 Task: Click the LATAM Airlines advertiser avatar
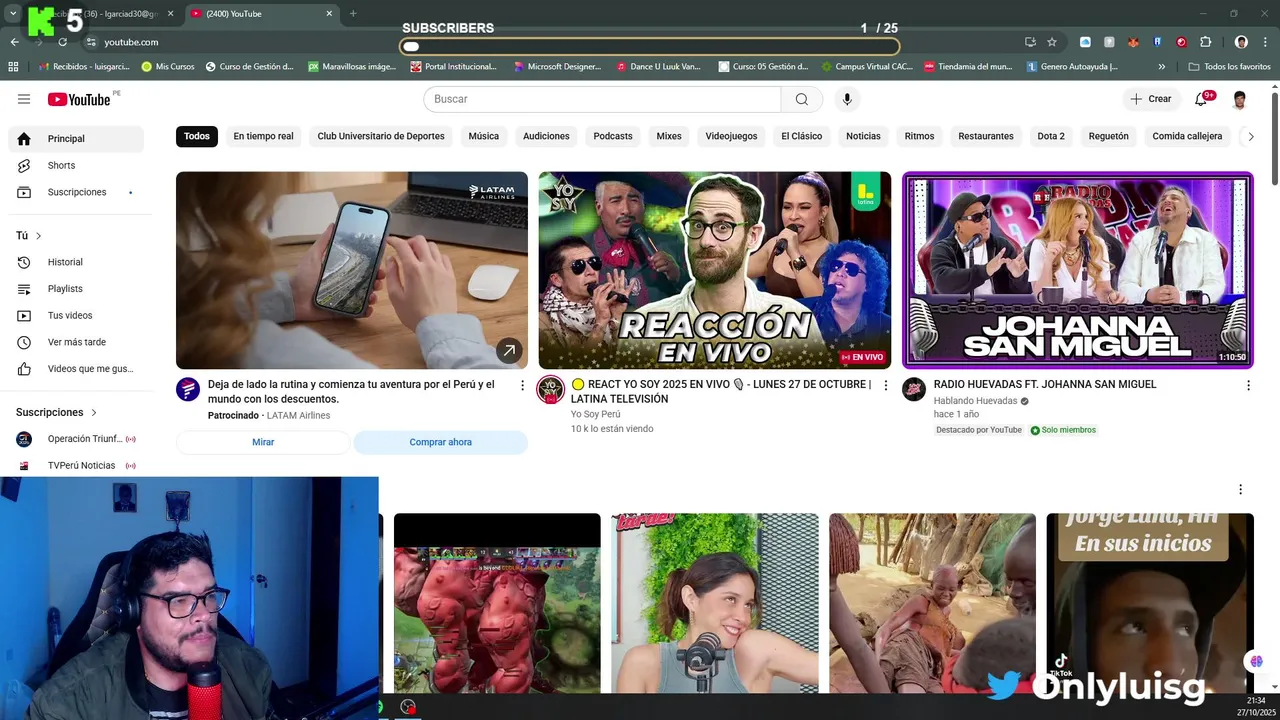(188, 390)
